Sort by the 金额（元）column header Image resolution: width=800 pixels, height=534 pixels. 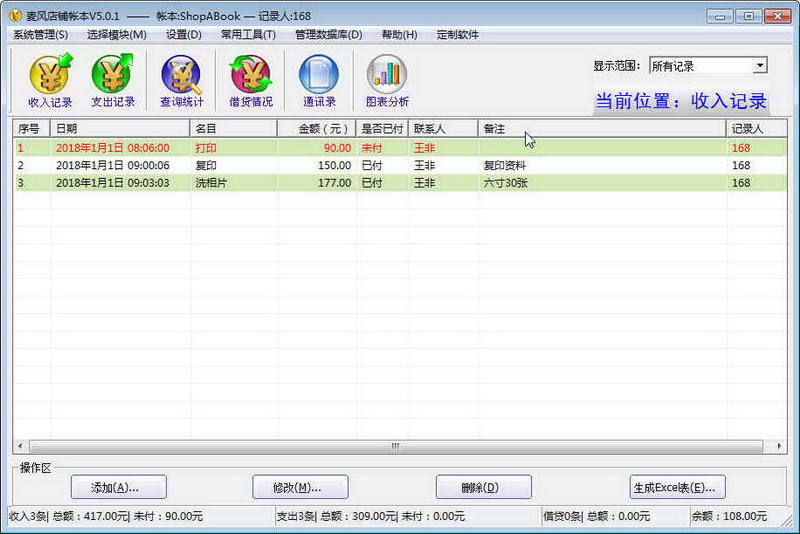click(316, 129)
